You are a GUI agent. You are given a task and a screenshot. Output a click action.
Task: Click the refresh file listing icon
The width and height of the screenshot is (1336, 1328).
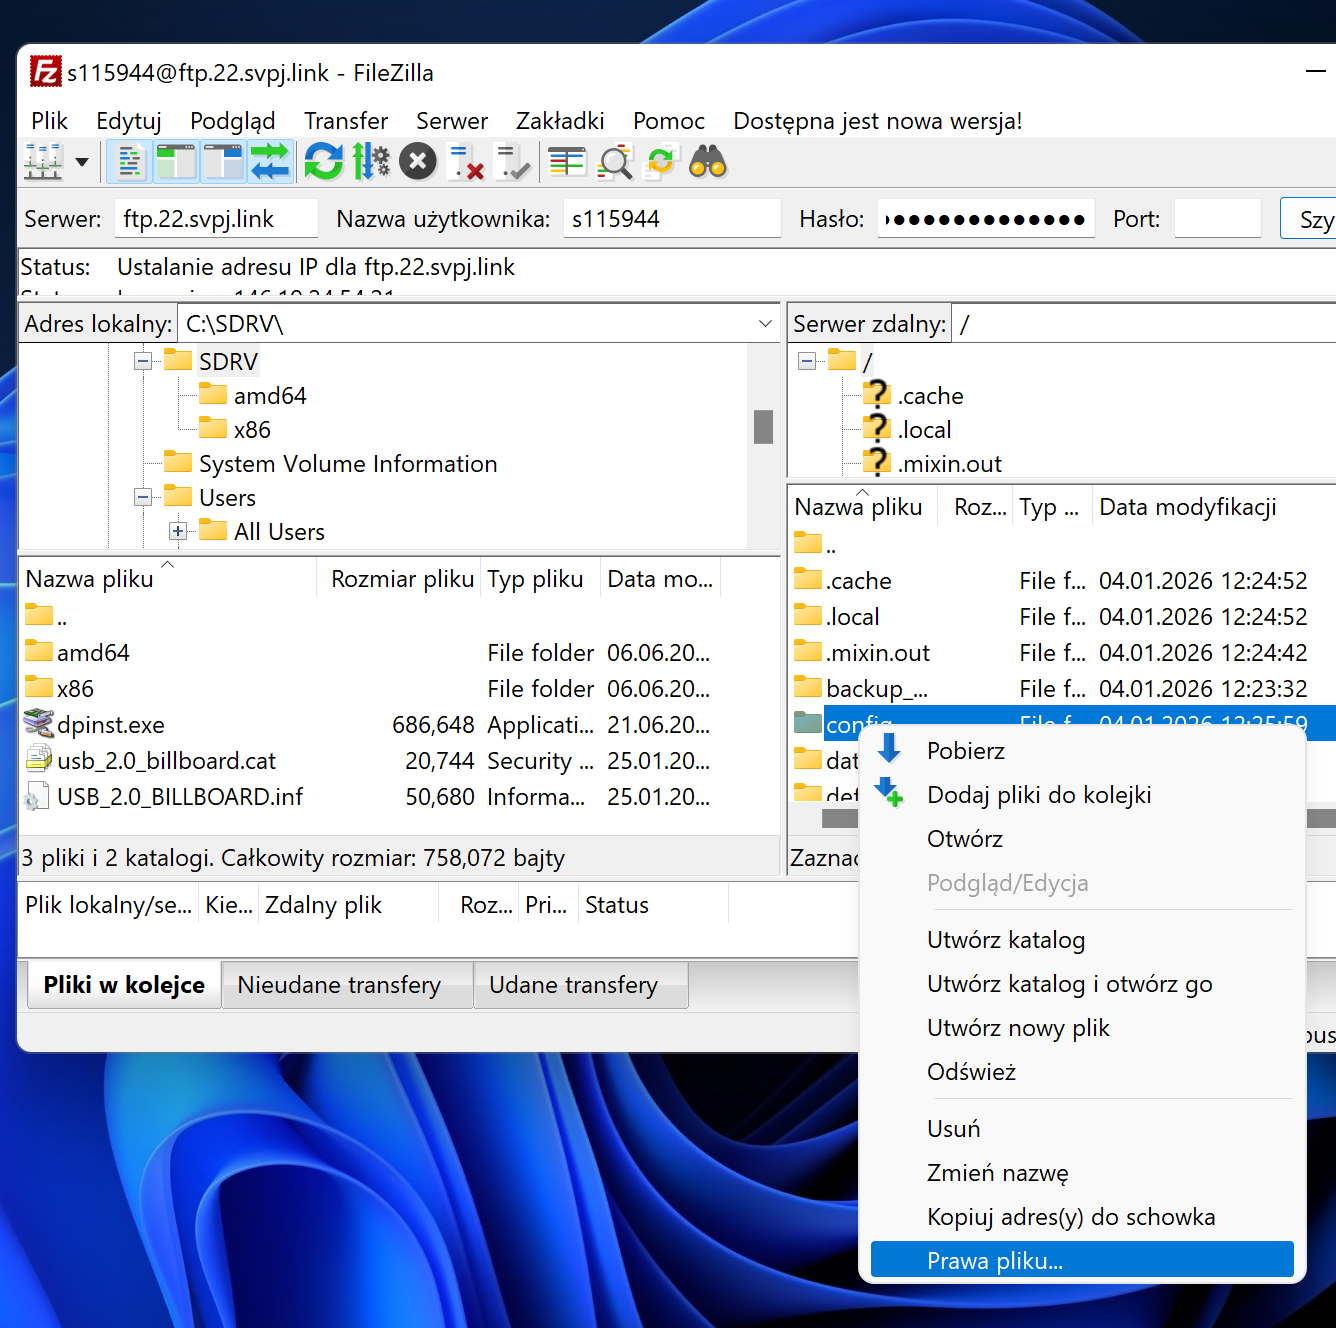click(x=323, y=161)
